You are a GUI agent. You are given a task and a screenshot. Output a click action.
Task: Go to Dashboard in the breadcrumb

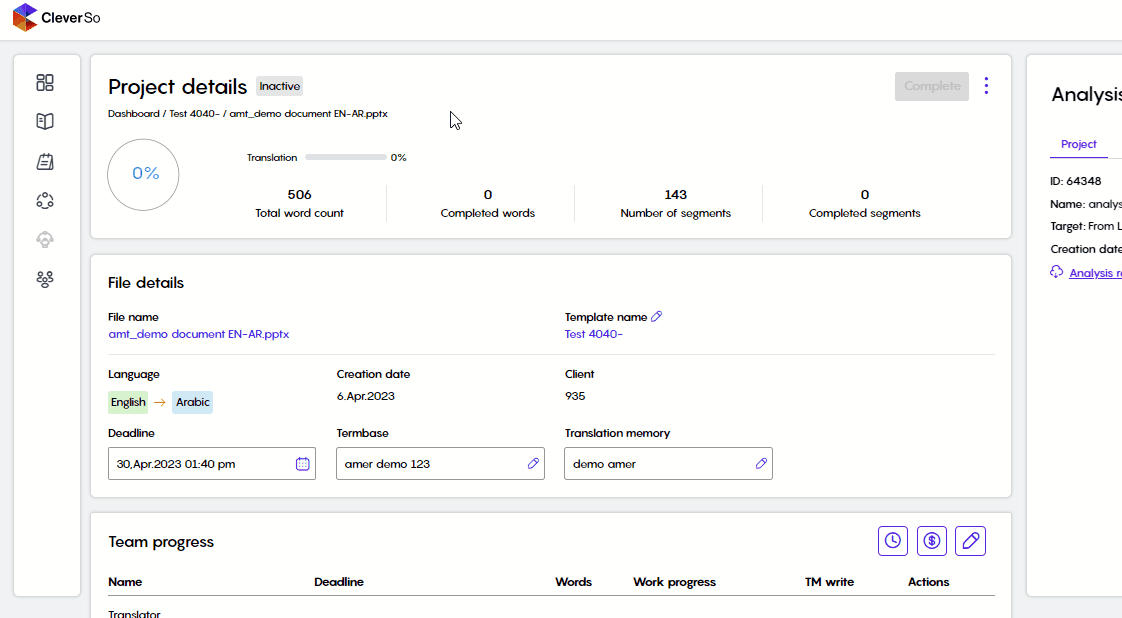[x=134, y=114]
